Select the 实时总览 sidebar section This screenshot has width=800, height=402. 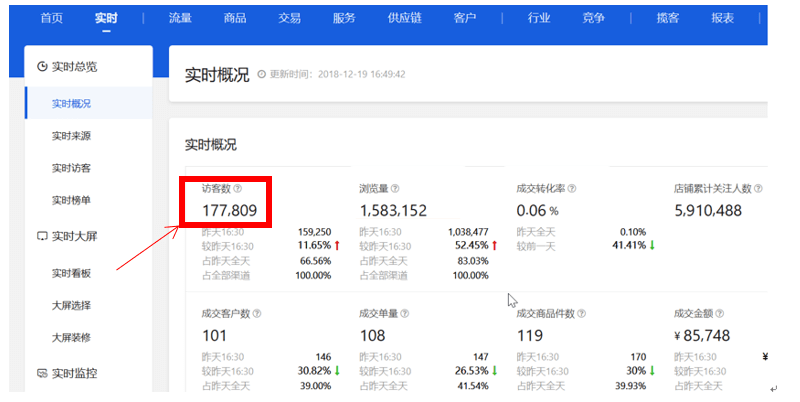pyautogui.click(x=74, y=66)
